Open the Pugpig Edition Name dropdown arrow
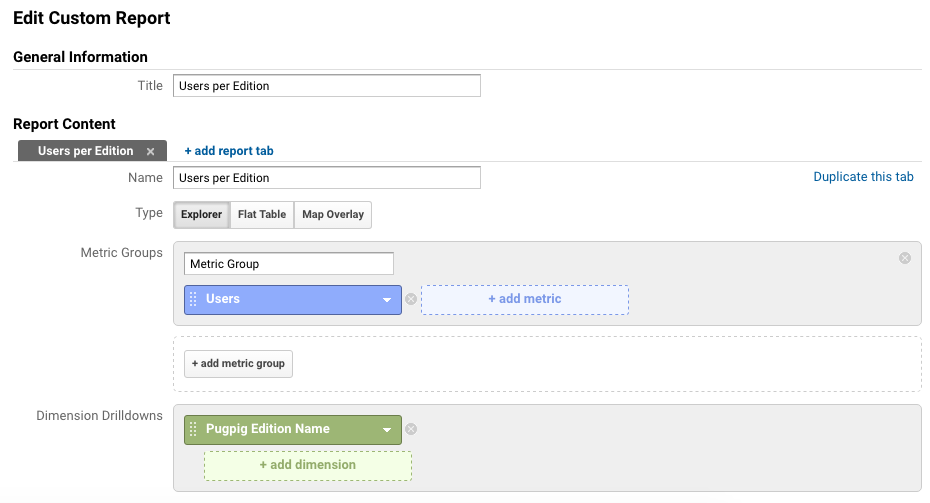 (x=387, y=429)
